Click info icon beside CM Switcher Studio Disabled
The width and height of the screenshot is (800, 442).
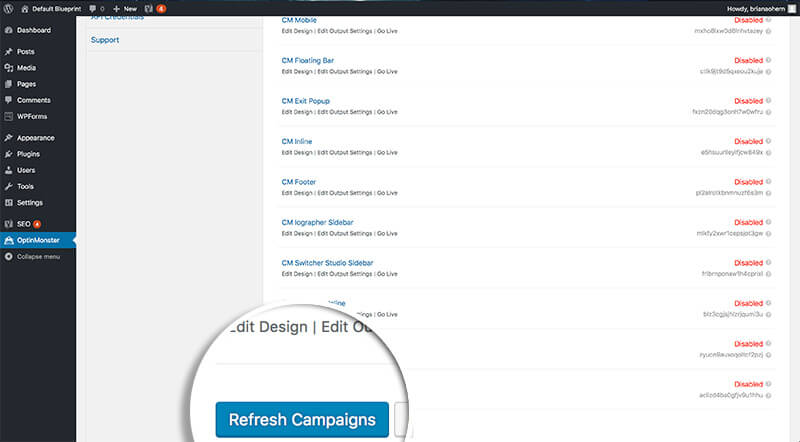pos(768,262)
